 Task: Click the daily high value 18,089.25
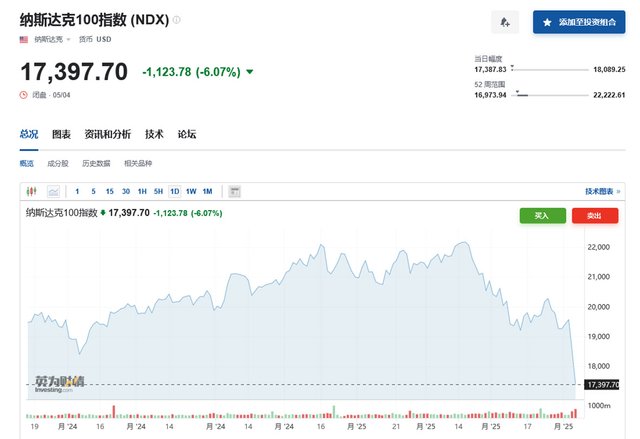pyautogui.click(x=609, y=69)
